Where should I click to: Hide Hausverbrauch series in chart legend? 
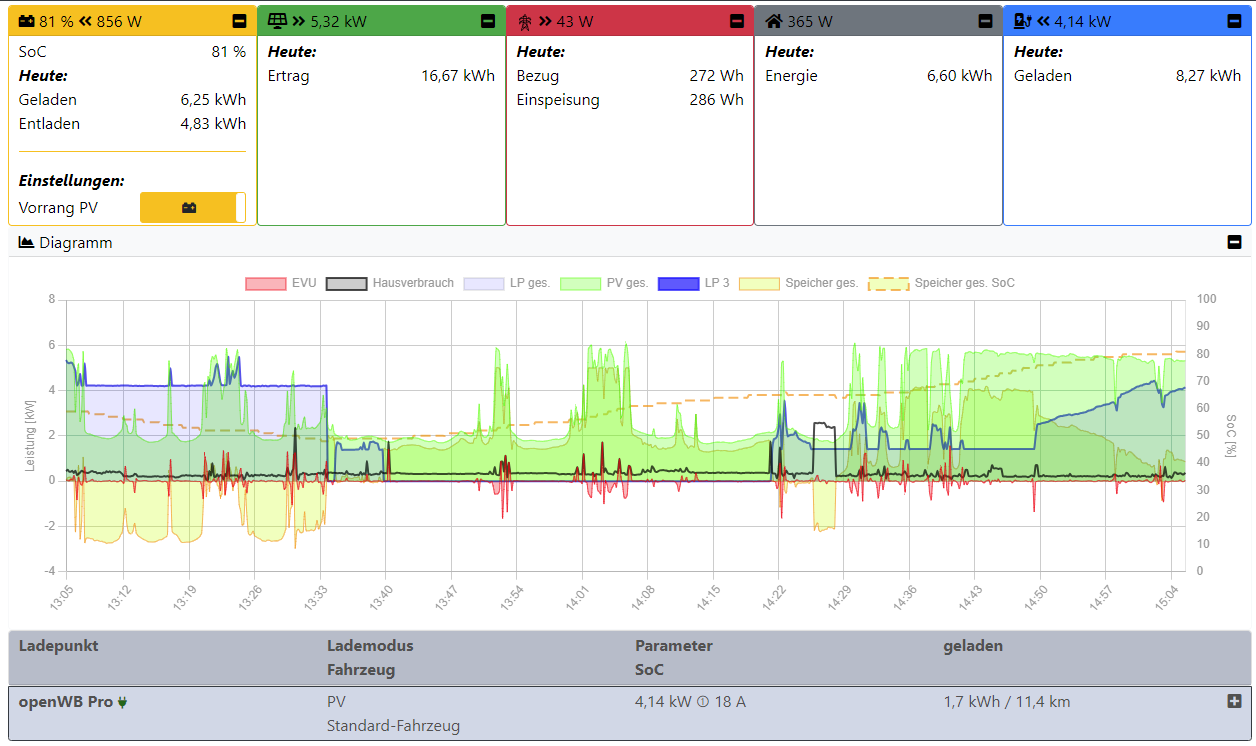click(x=390, y=283)
